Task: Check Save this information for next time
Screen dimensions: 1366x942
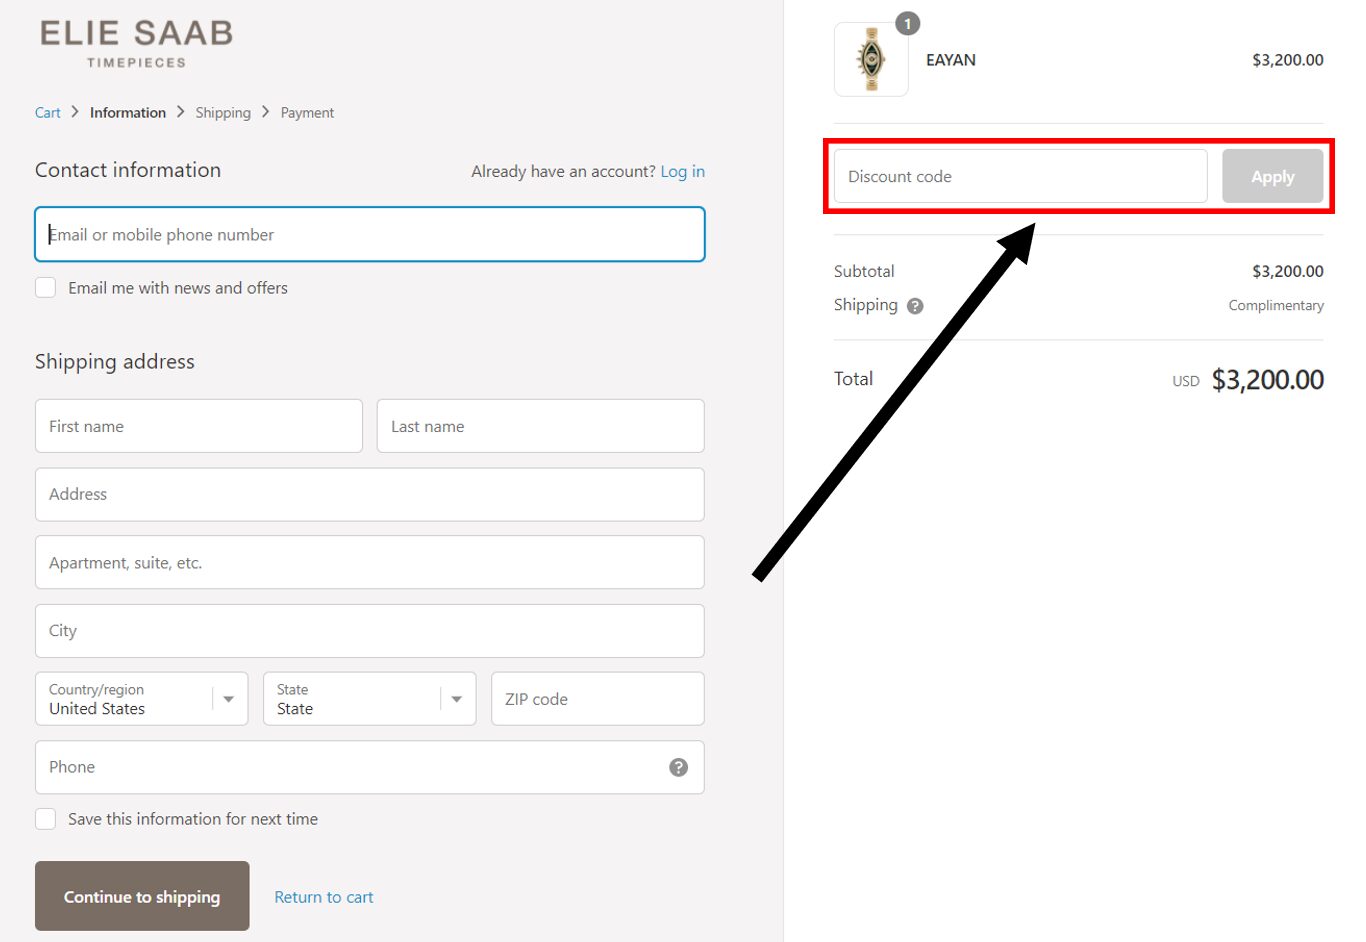Action: pos(46,819)
